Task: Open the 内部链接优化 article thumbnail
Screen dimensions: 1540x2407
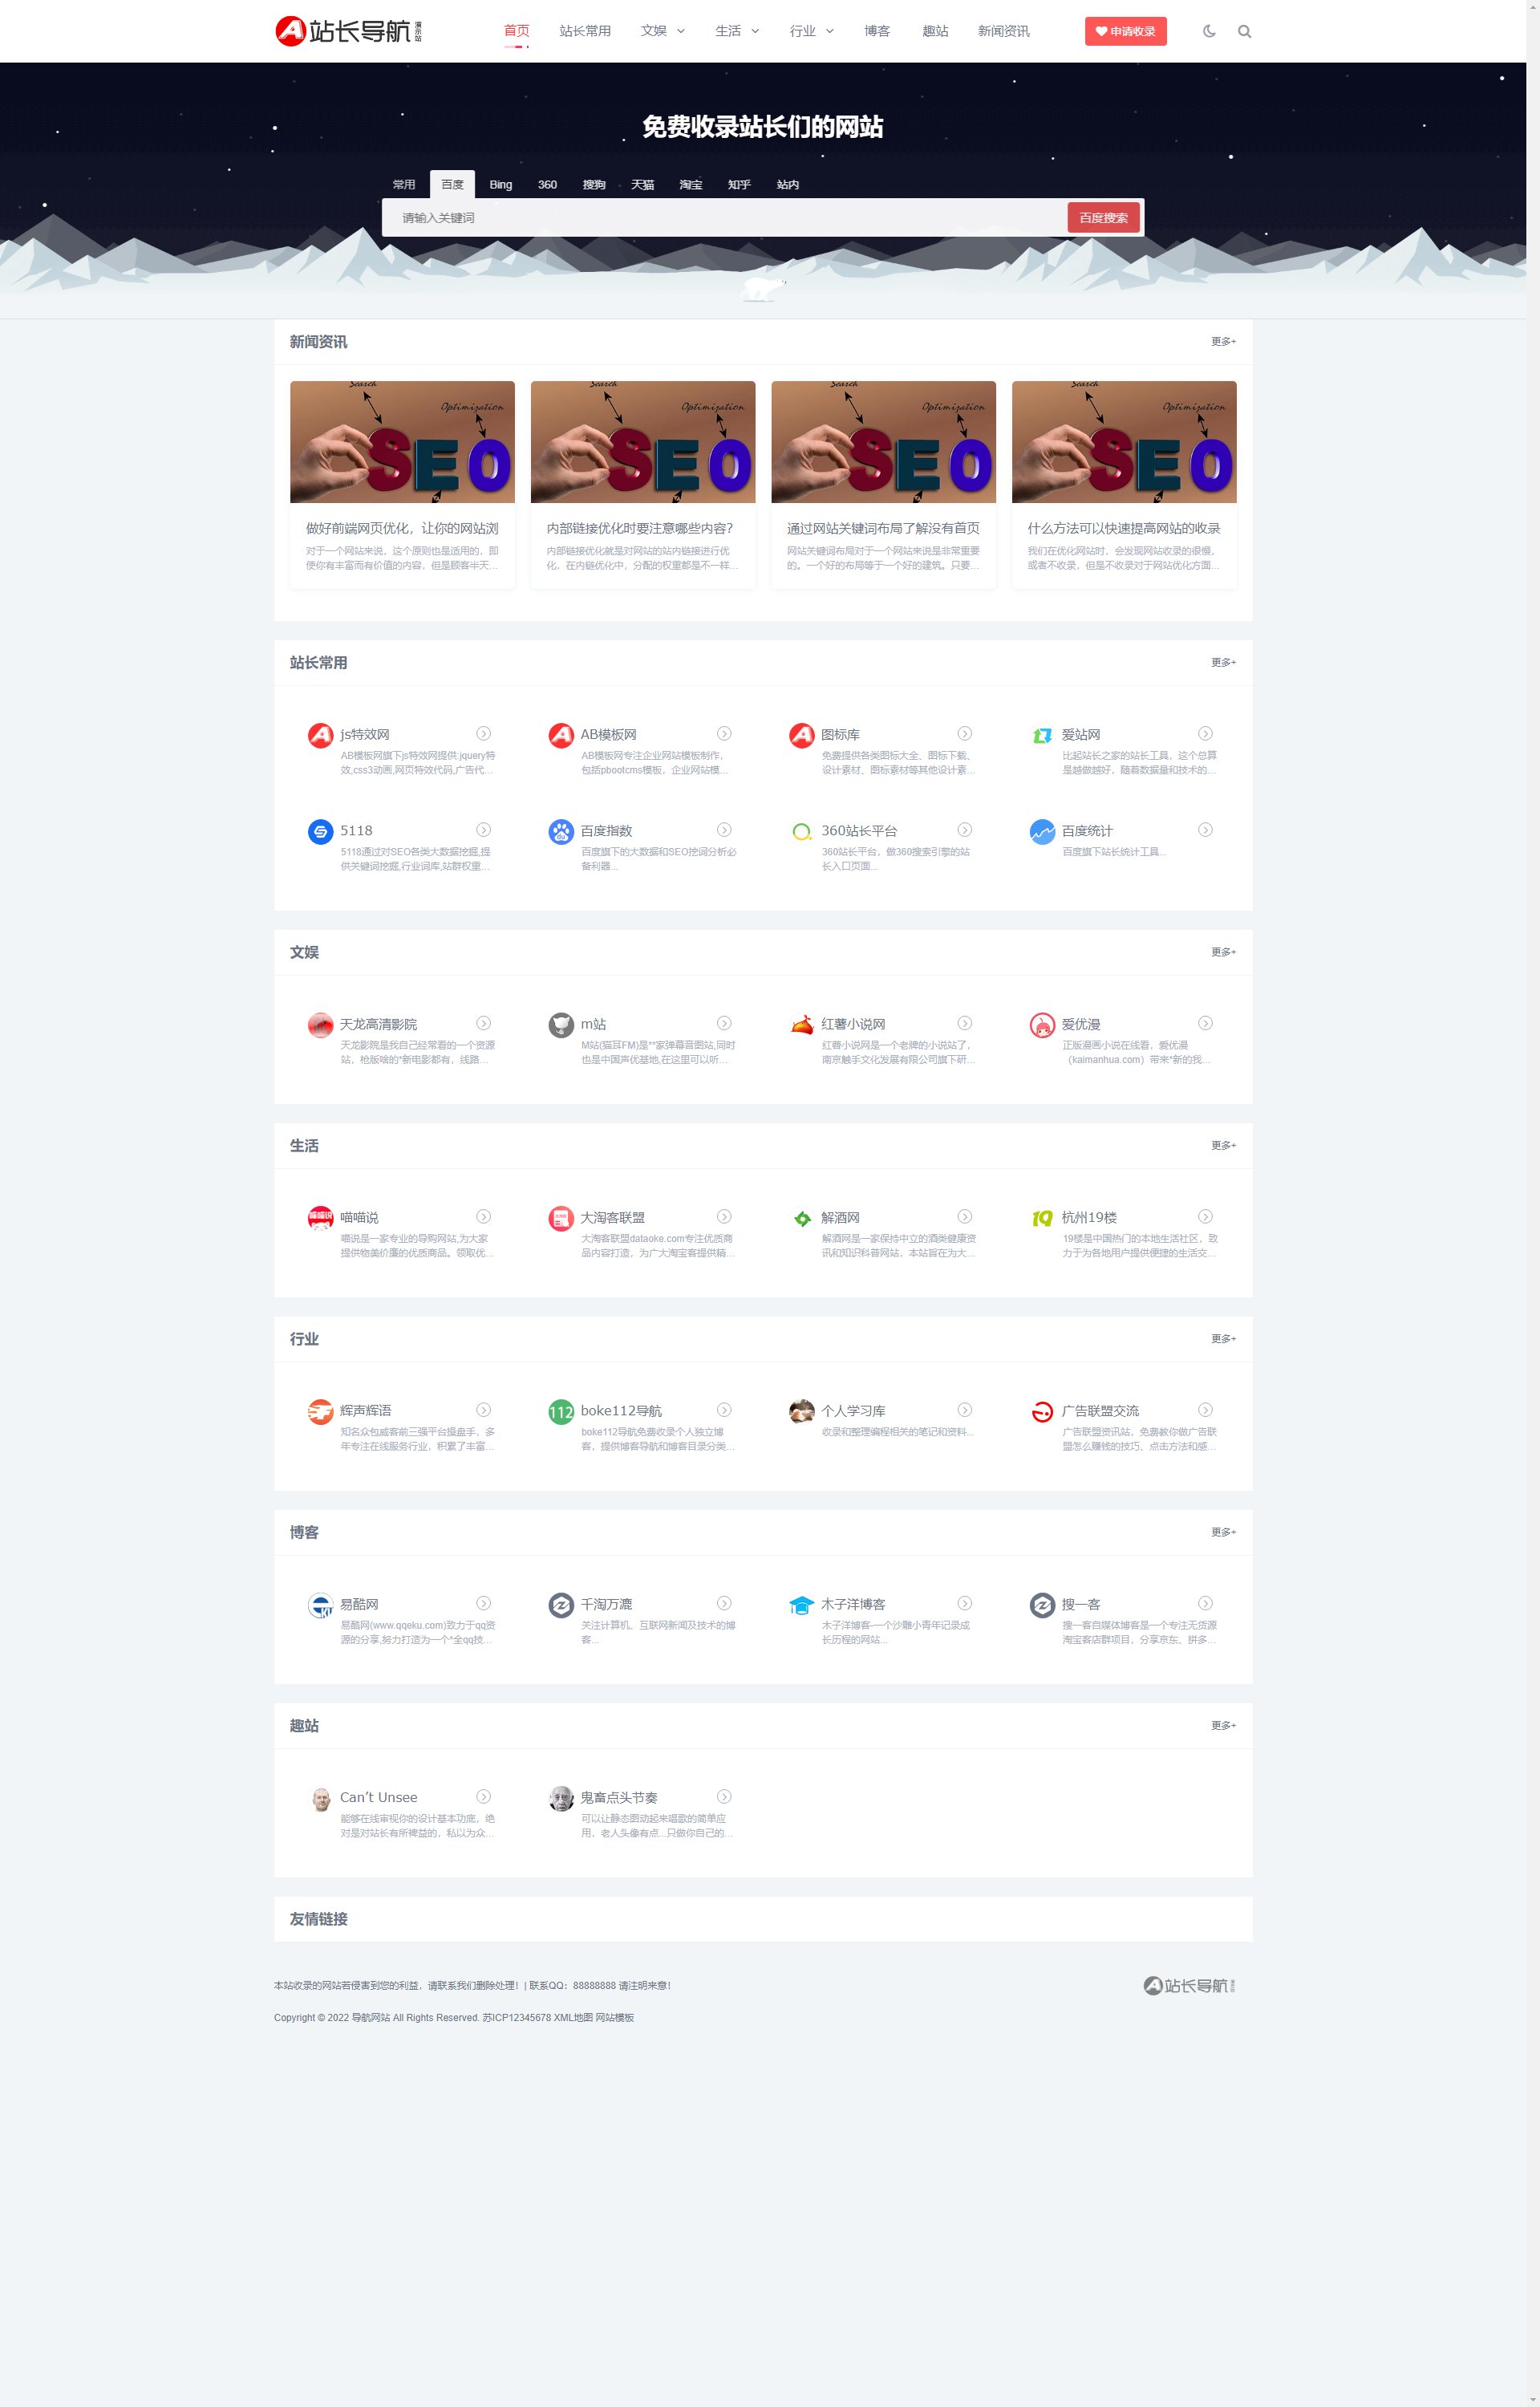Action: pos(643,441)
